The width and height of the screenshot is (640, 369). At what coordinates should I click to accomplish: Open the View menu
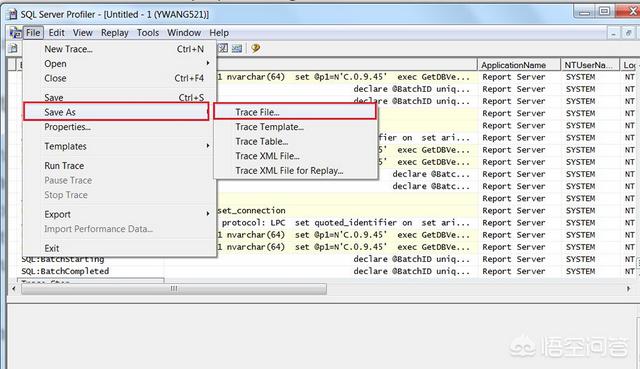[x=82, y=33]
